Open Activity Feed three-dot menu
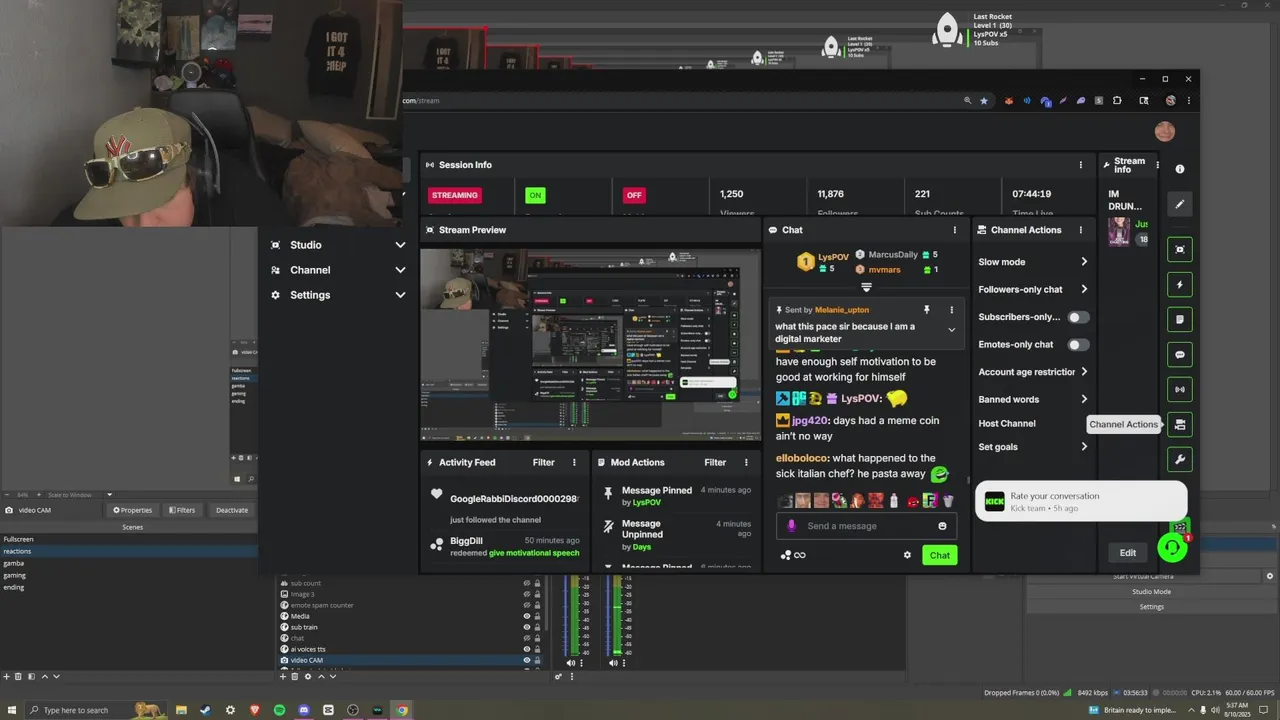 (574, 463)
